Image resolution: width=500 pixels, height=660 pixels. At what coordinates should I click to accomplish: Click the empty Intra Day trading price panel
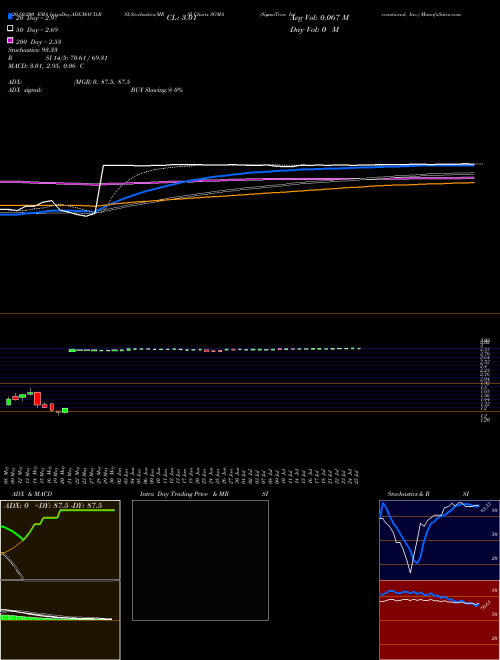pos(200,560)
